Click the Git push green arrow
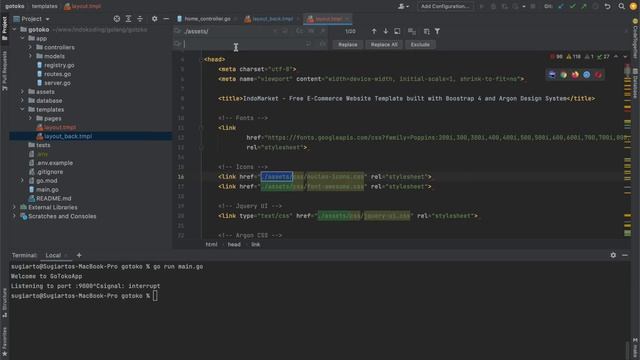 pyautogui.click(x=584, y=7)
